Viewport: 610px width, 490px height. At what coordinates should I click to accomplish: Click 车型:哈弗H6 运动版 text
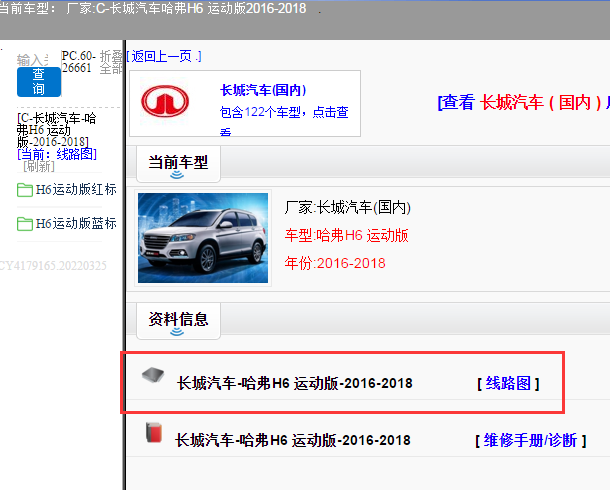tap(347, 235)
